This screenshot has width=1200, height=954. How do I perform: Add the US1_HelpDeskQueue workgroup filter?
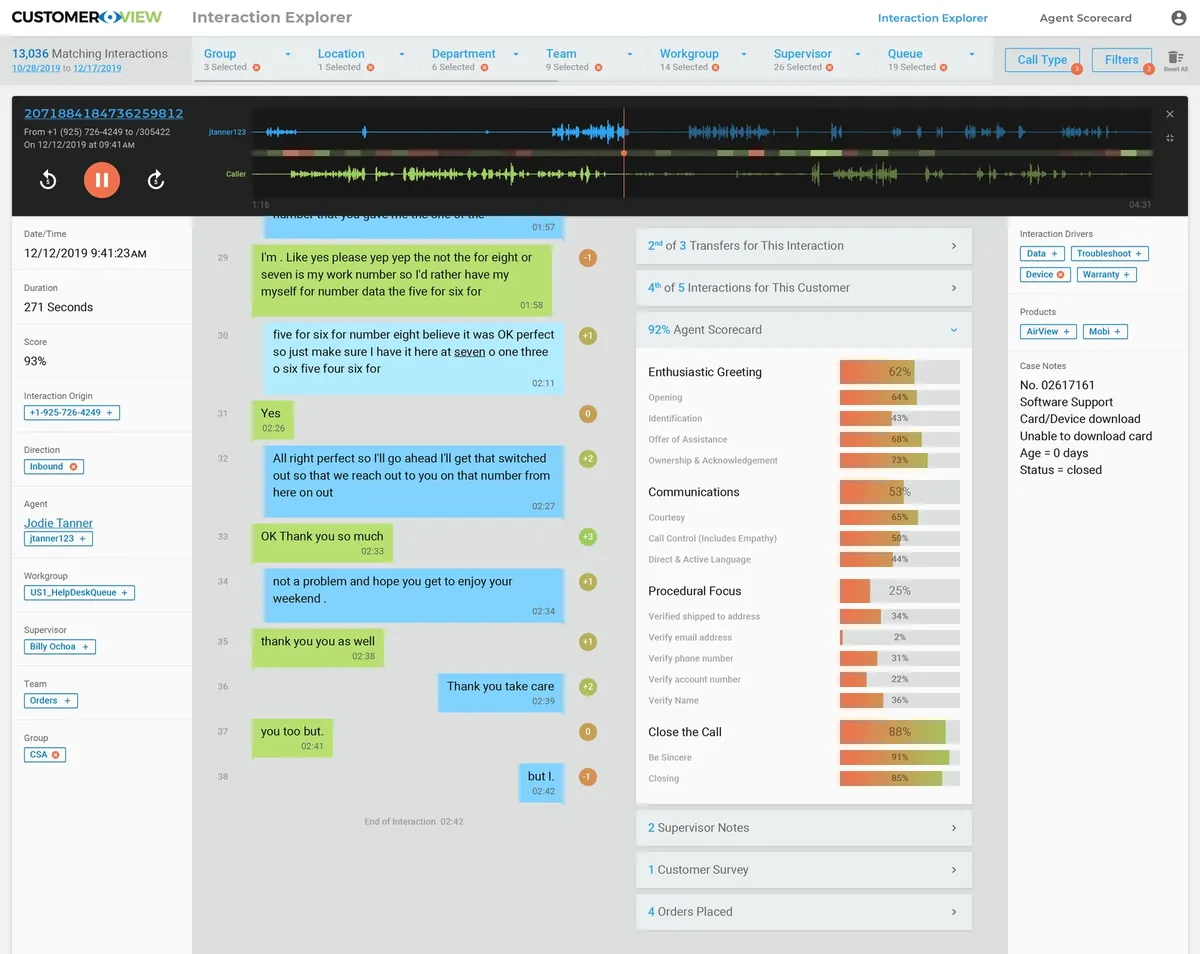pos(125,593)
